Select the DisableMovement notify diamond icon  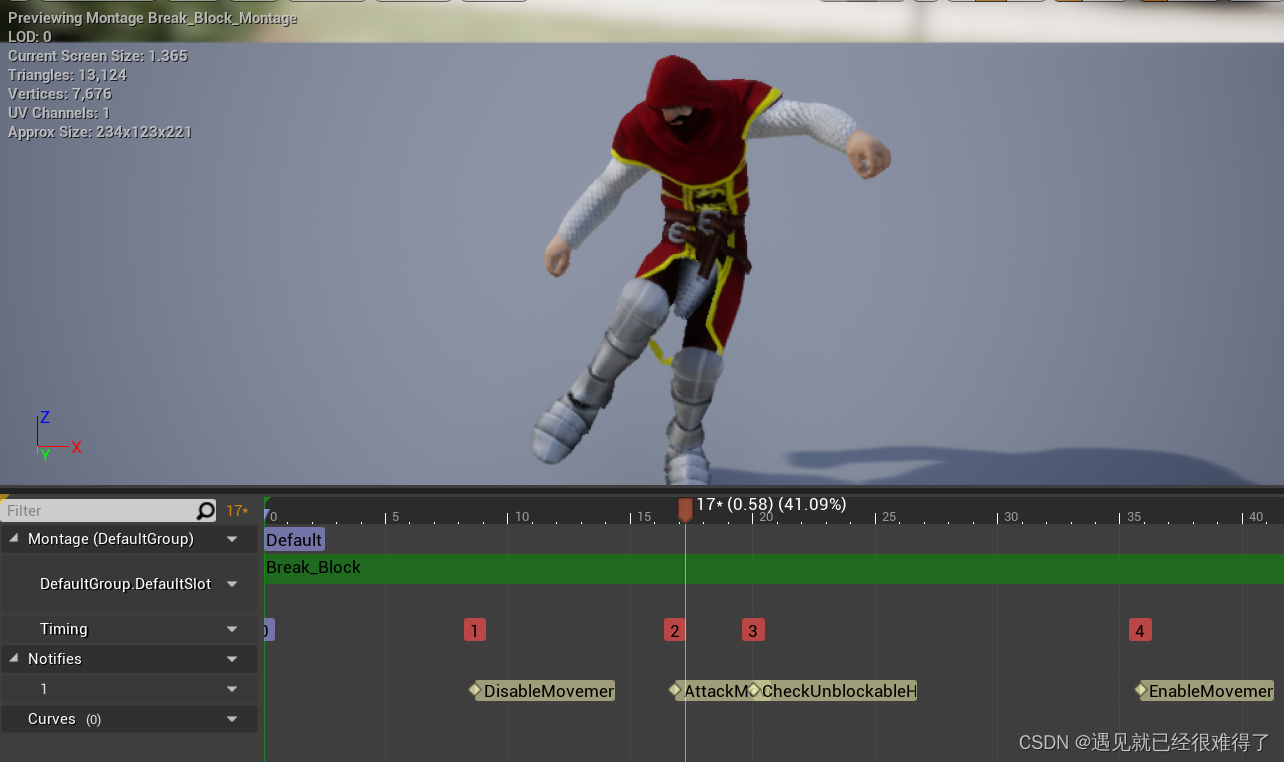476,690
